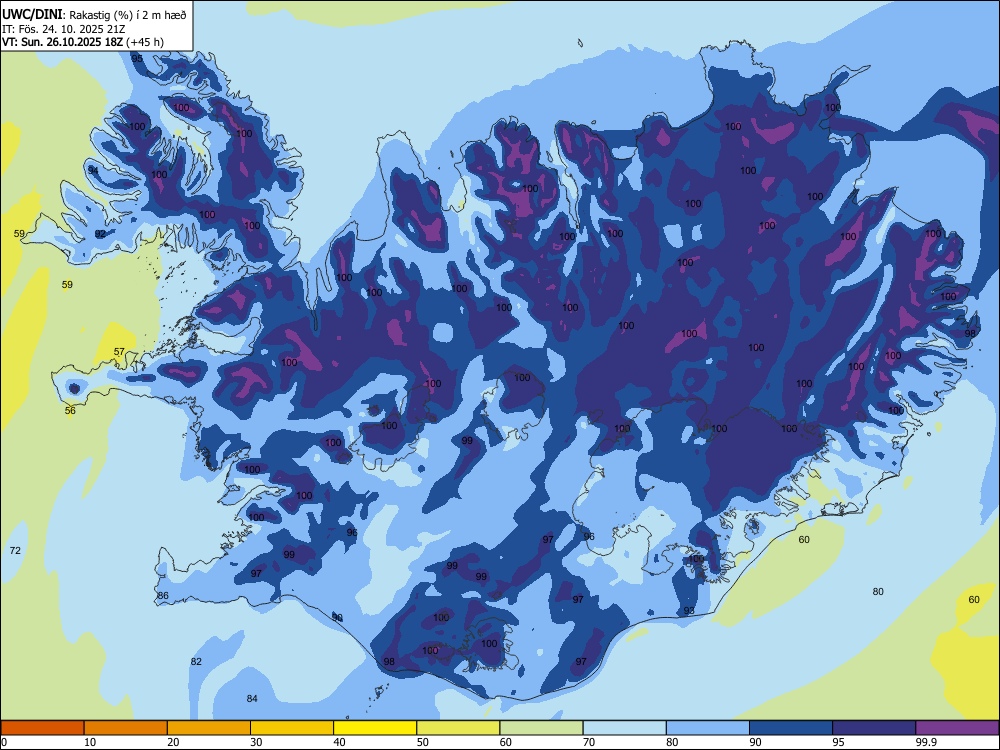
Task: Select the amber 30–40 legend swatch
Action: 292,728
